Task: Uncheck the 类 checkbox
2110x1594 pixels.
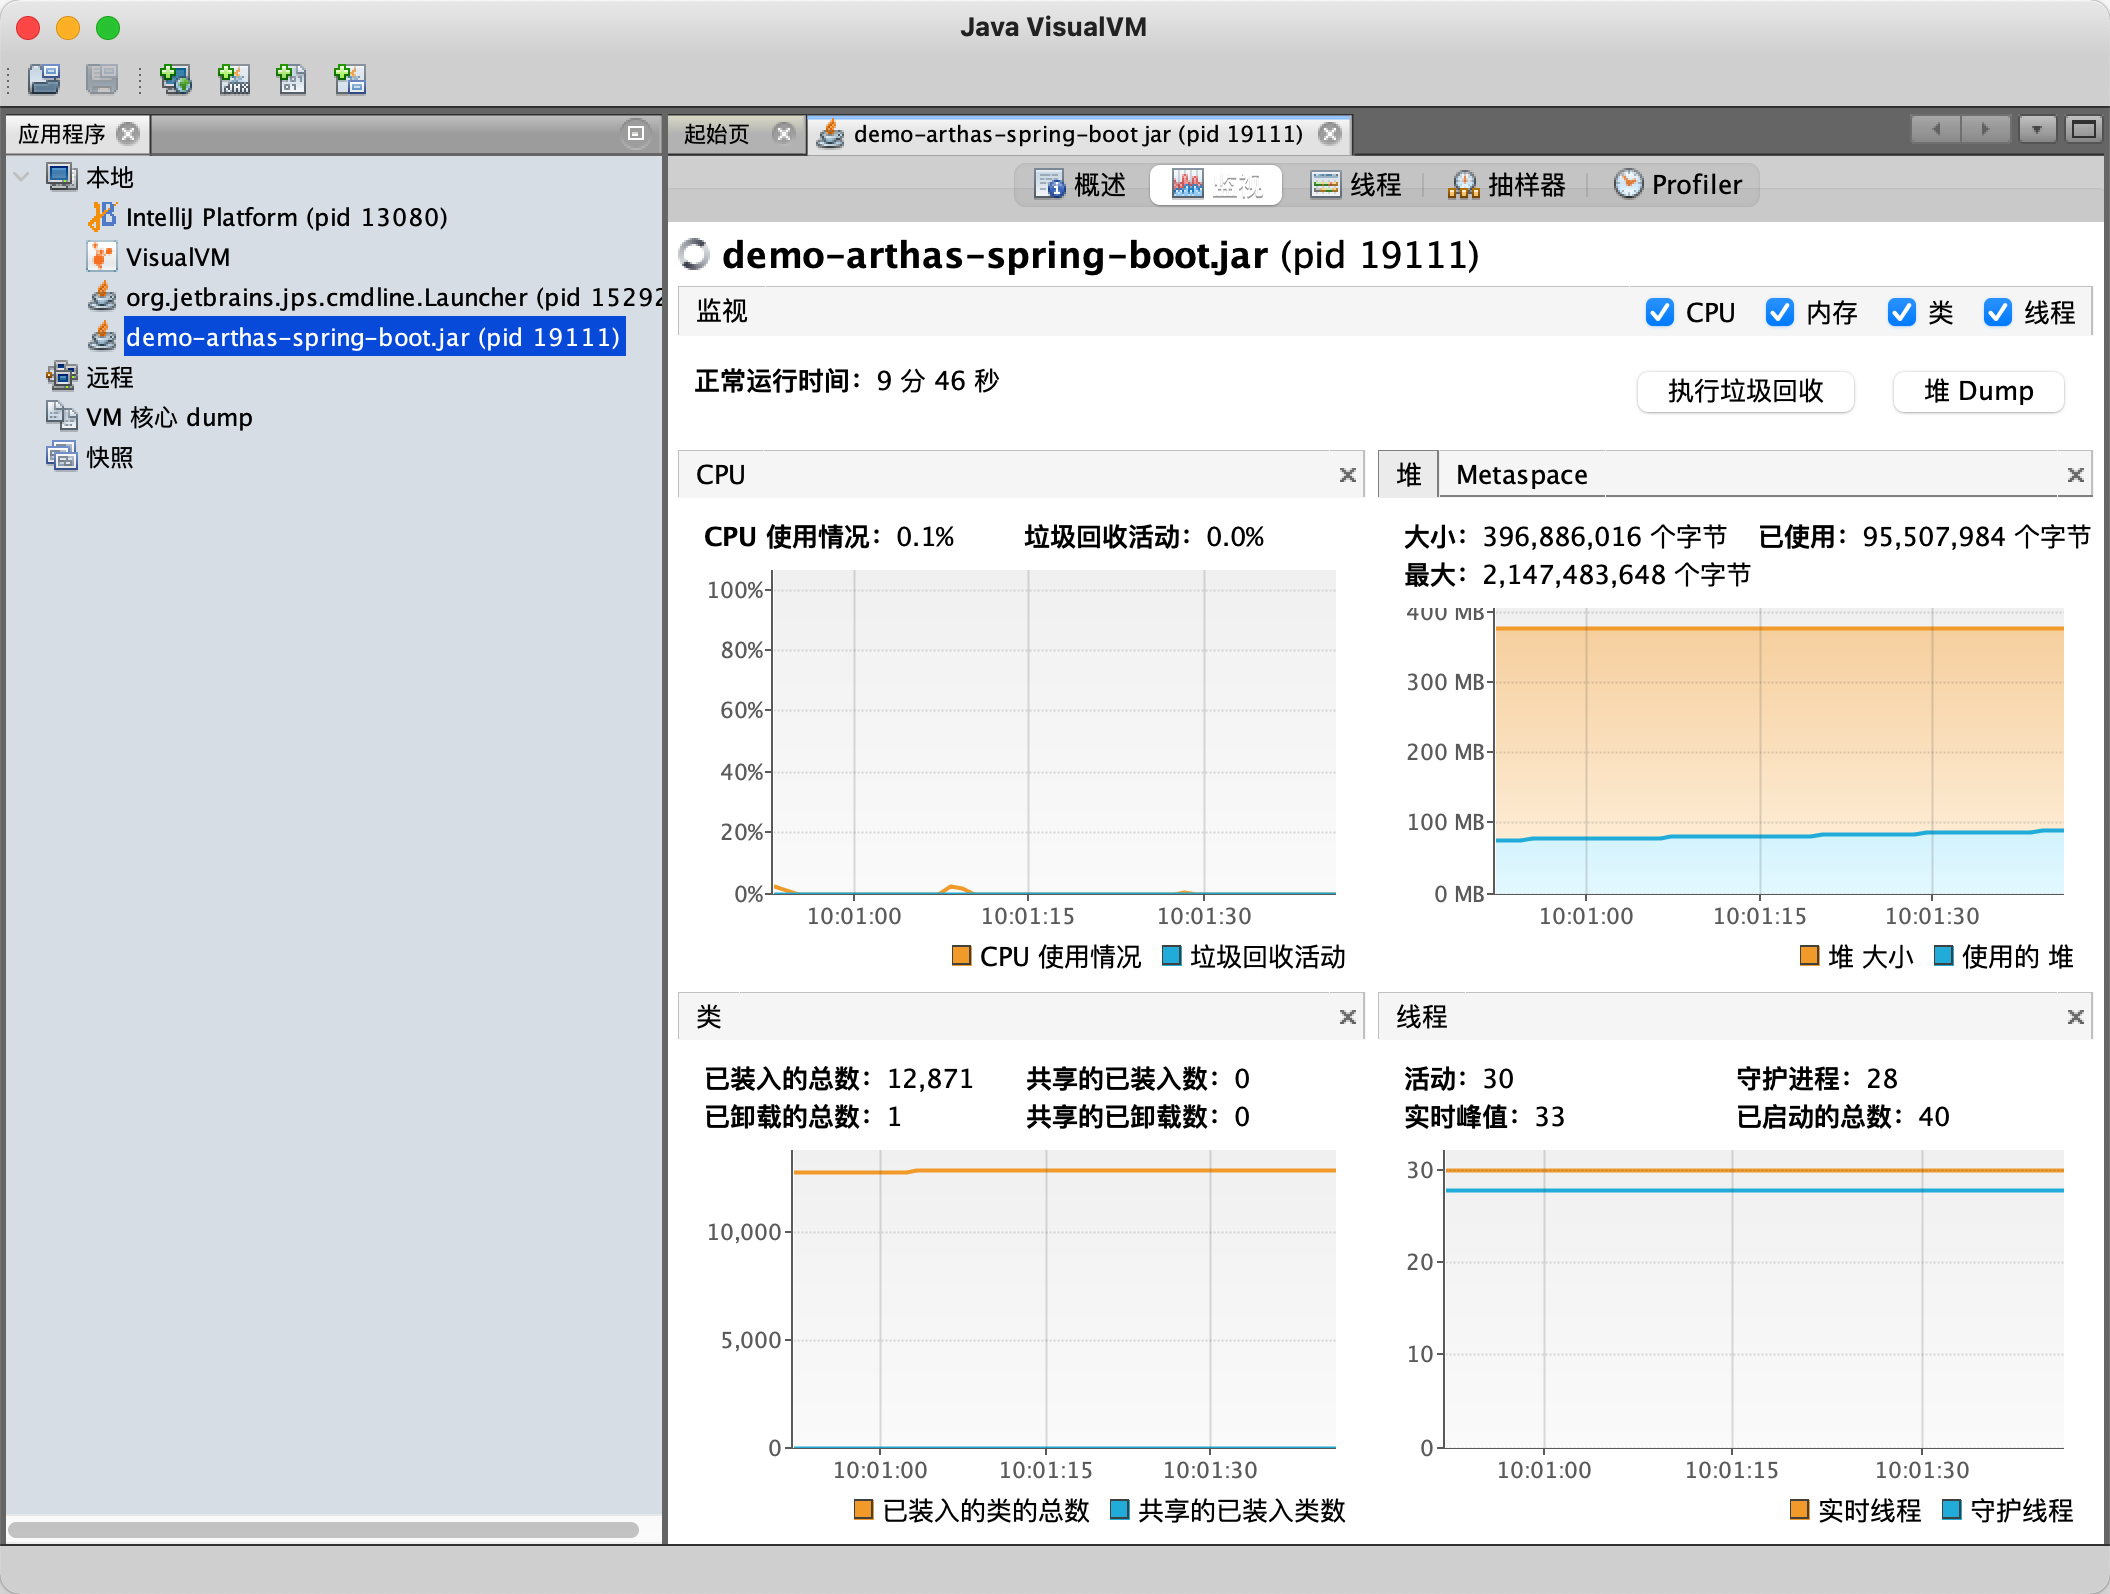Action: coord(1902,312)
